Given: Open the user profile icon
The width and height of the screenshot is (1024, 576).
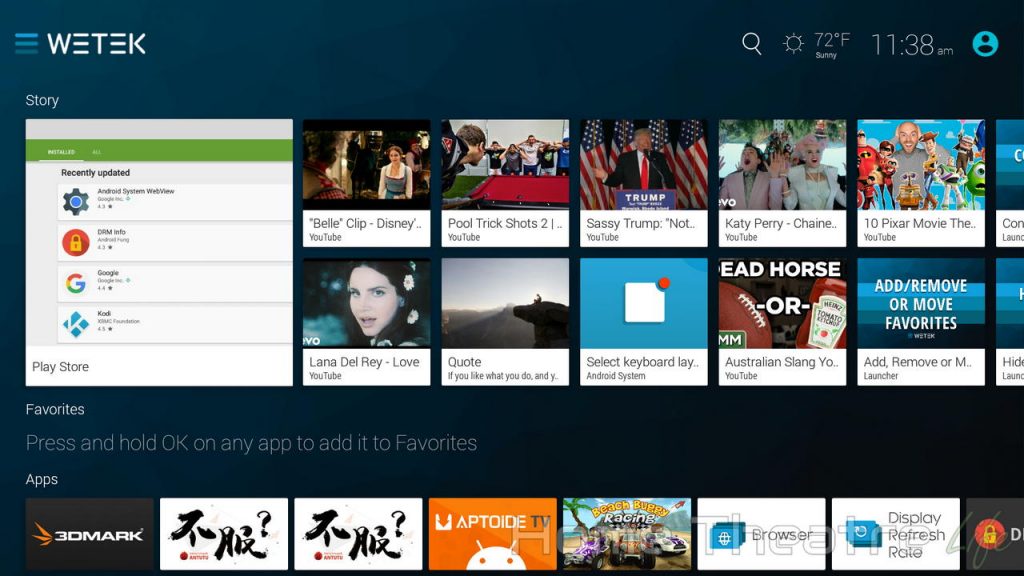Looking at the screenshot, I should (985, 44).
